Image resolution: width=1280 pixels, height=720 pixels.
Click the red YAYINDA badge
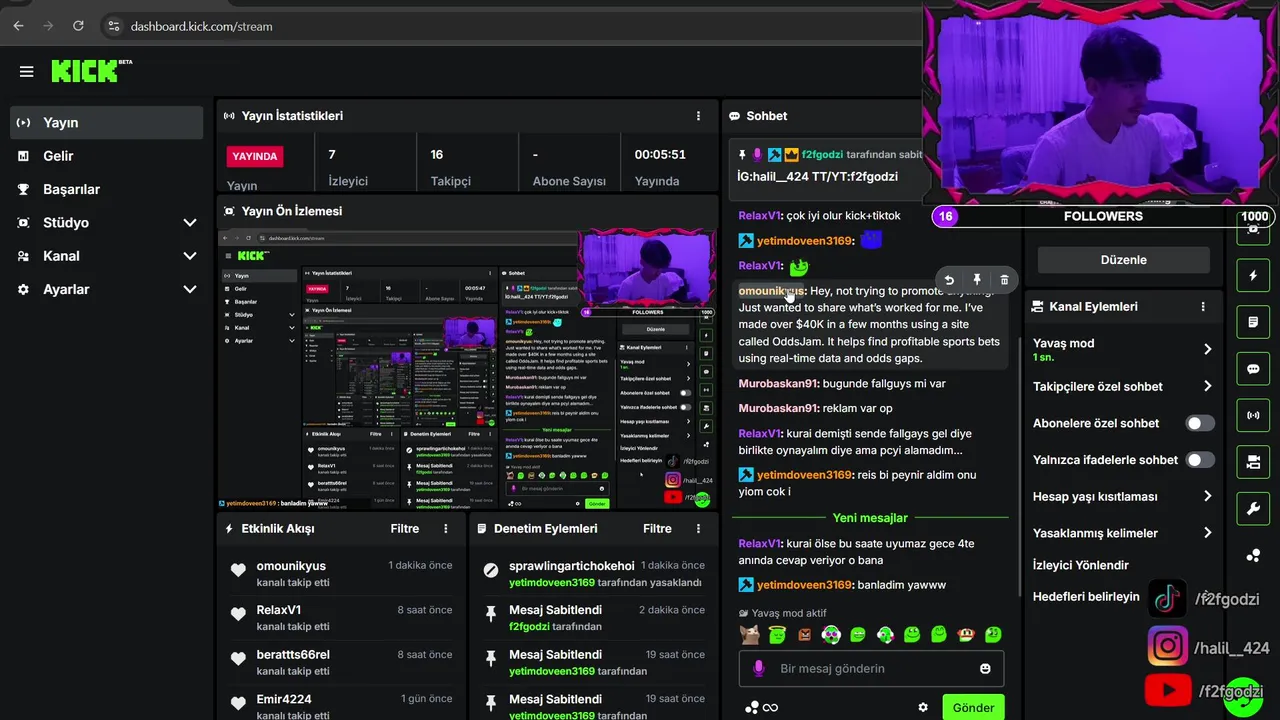click(255, 156)
